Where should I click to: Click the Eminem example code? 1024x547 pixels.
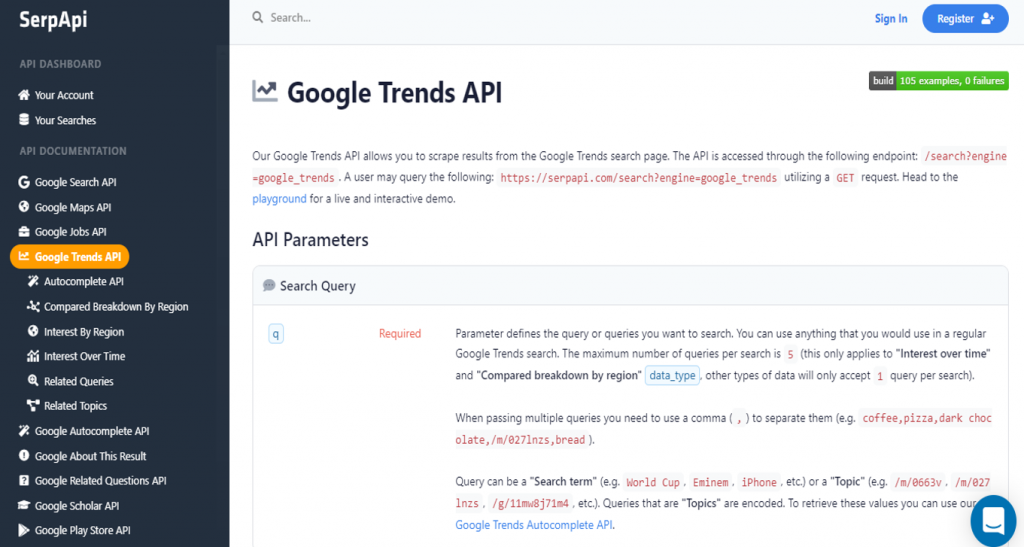tap(711, 482)
